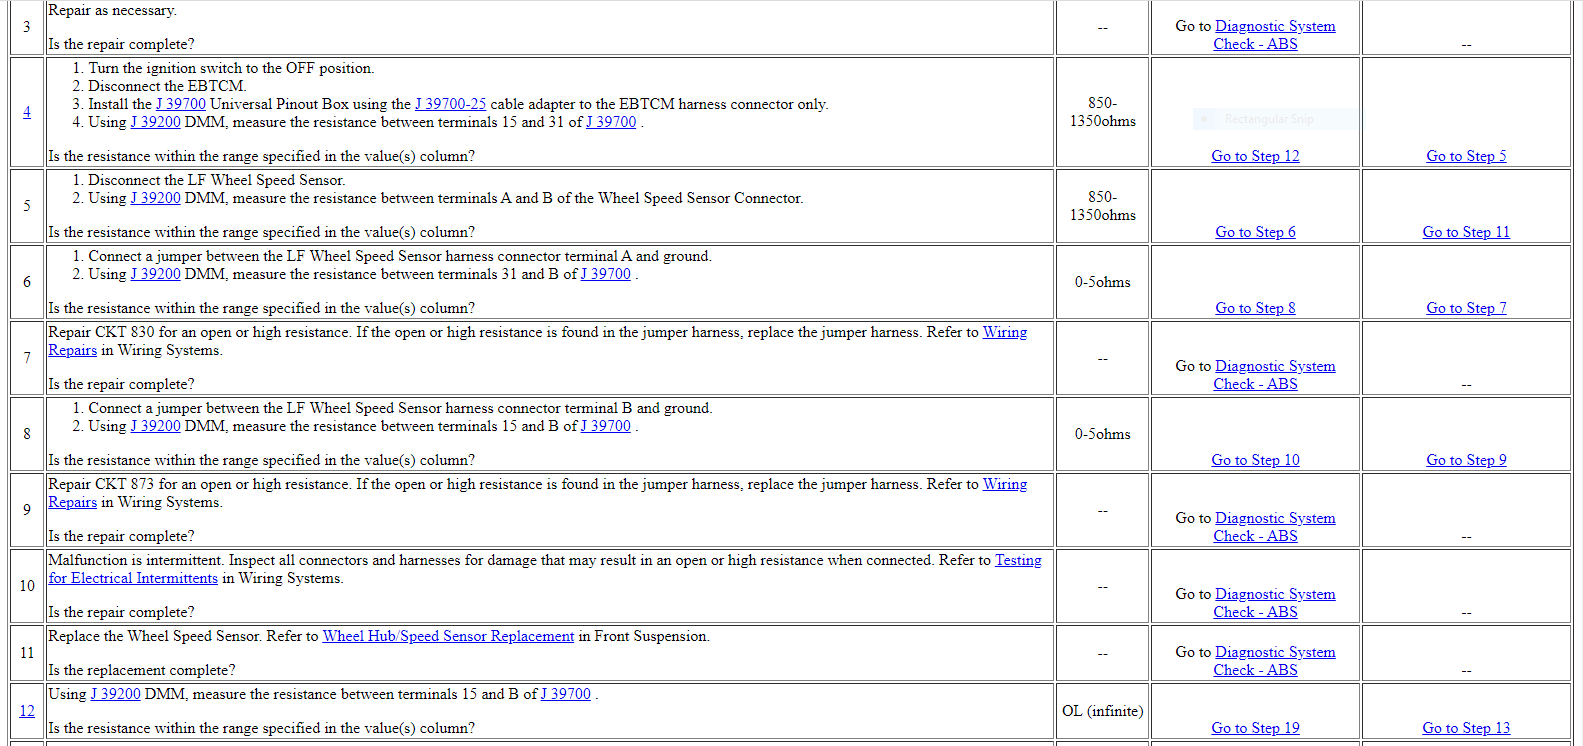This screenshot has height=746, width=1583.
Task: Click the 'Go to Step 5' link
Action: tap(1466, 156)
